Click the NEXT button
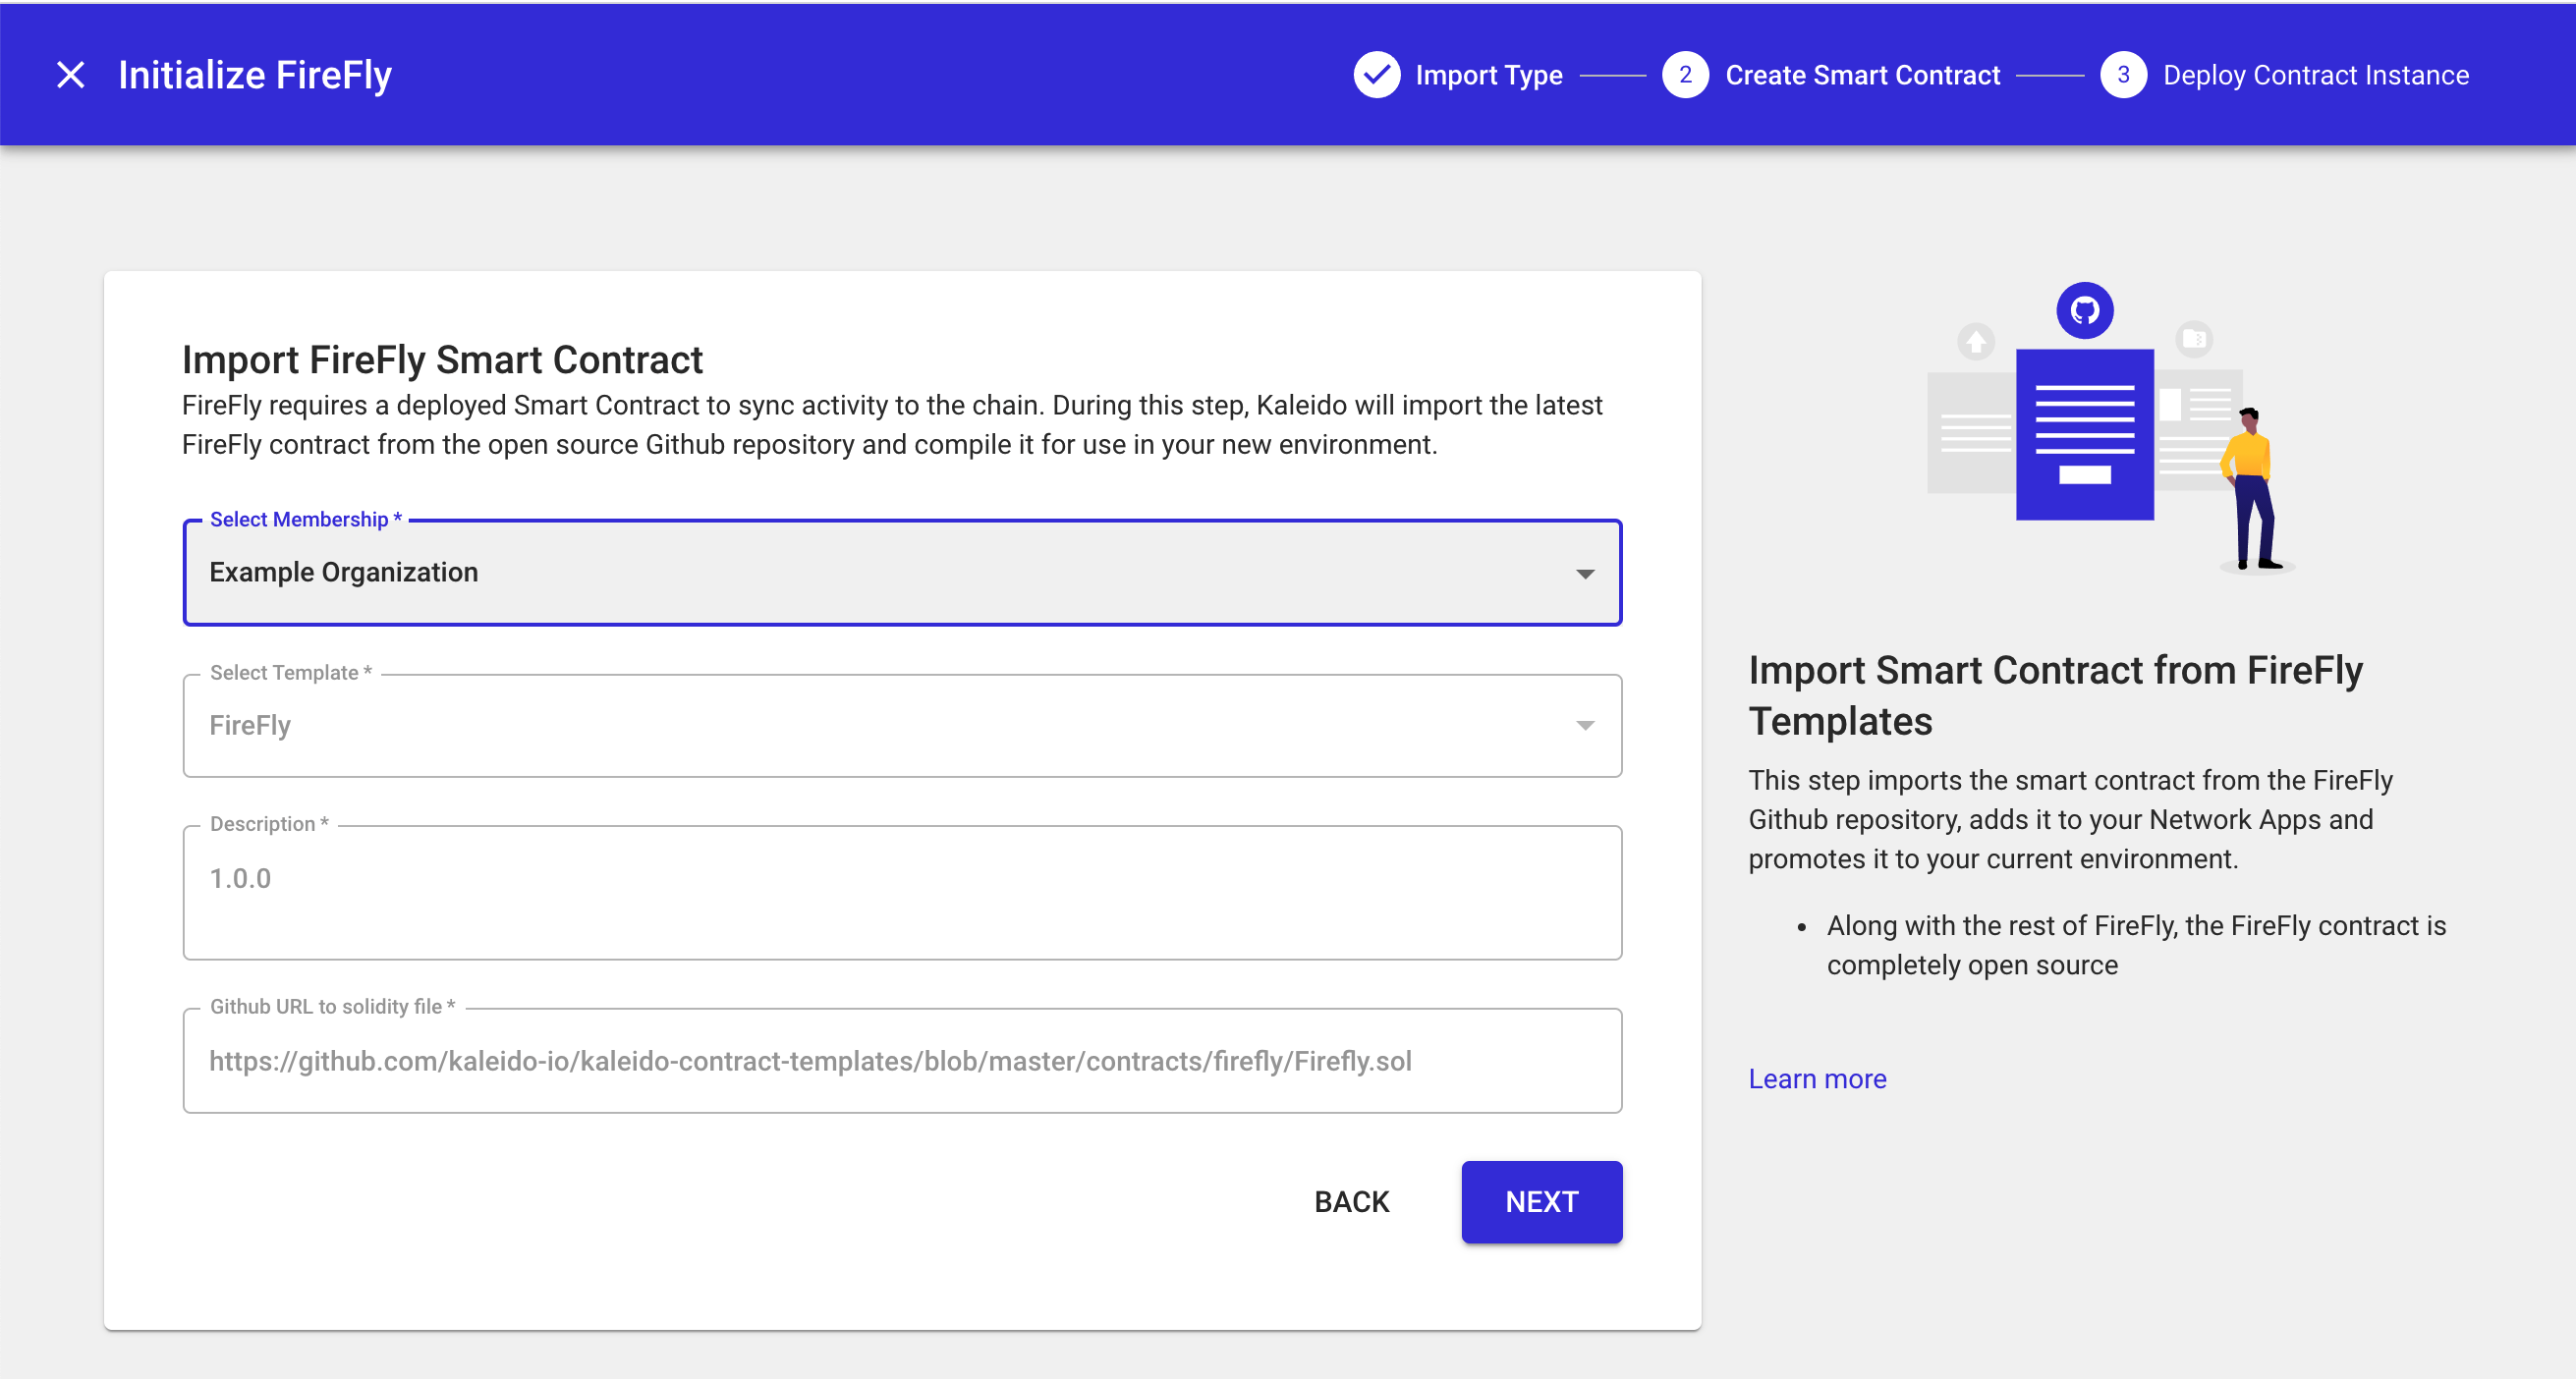This screenshot has height=1379, width=2576. 1541,1202
